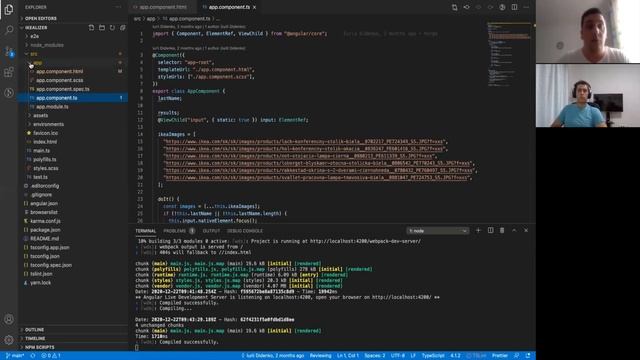Click the editor minimap
Image resolution: width=640 pixels, height=360 pixels.
click(510, 55)
